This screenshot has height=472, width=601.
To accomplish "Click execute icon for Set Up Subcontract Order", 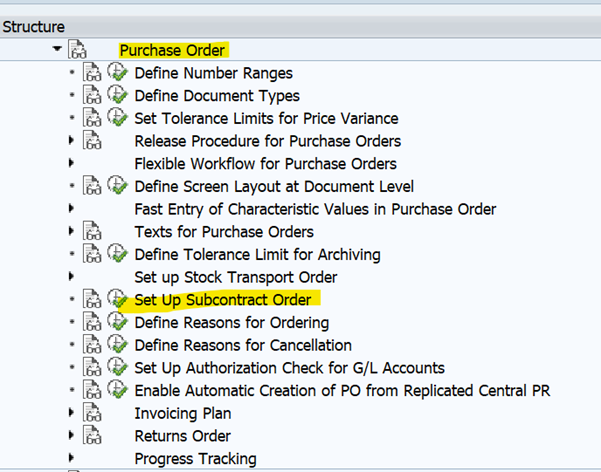I will click(117, 300).
